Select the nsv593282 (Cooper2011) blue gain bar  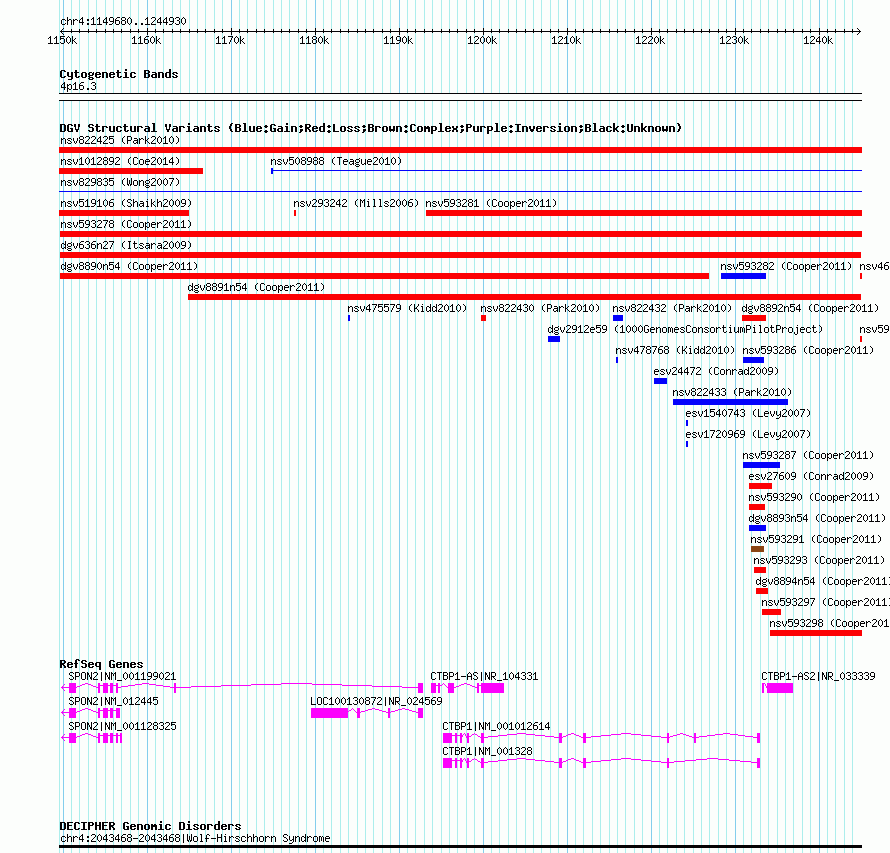[743, 276]
